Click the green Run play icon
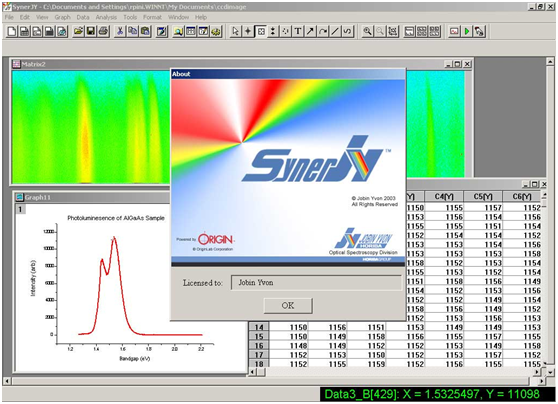558x404 pixels. point(467,32)
